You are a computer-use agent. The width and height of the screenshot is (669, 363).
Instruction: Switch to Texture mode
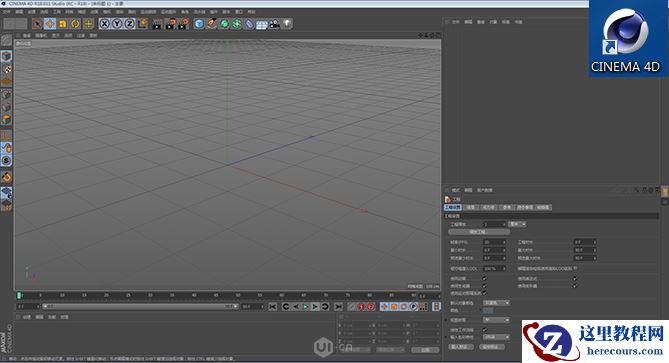pos(6,69)
